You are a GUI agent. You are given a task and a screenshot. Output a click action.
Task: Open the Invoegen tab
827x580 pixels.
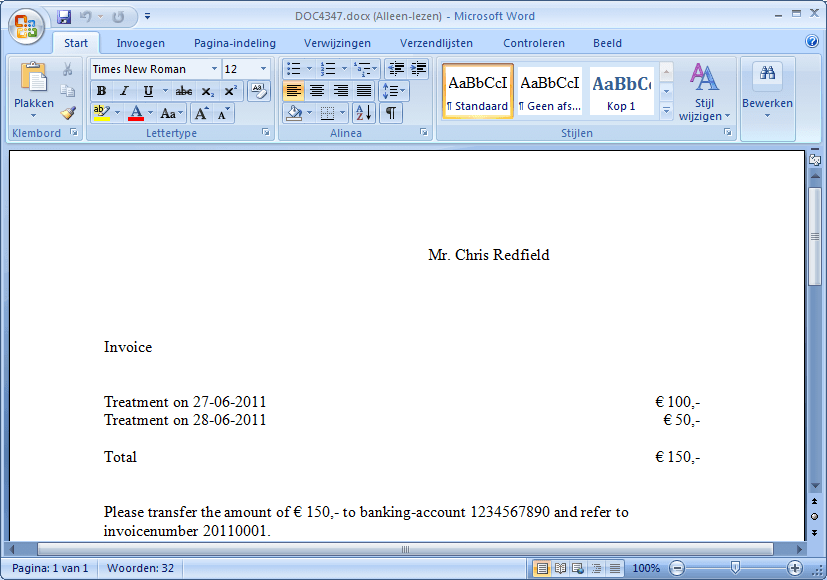pos(140,43)
